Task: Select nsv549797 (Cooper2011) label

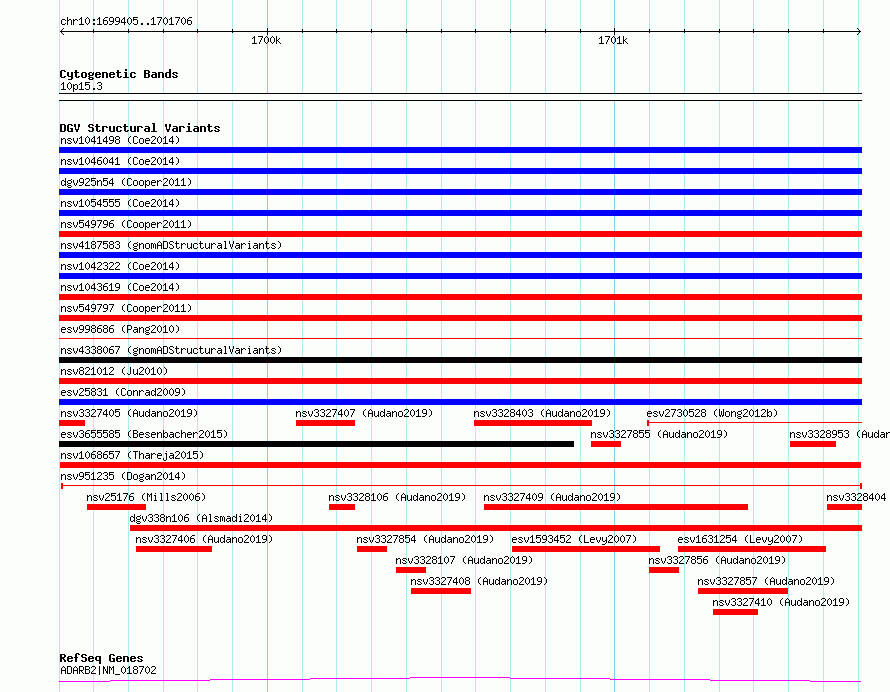Action: 126,308
